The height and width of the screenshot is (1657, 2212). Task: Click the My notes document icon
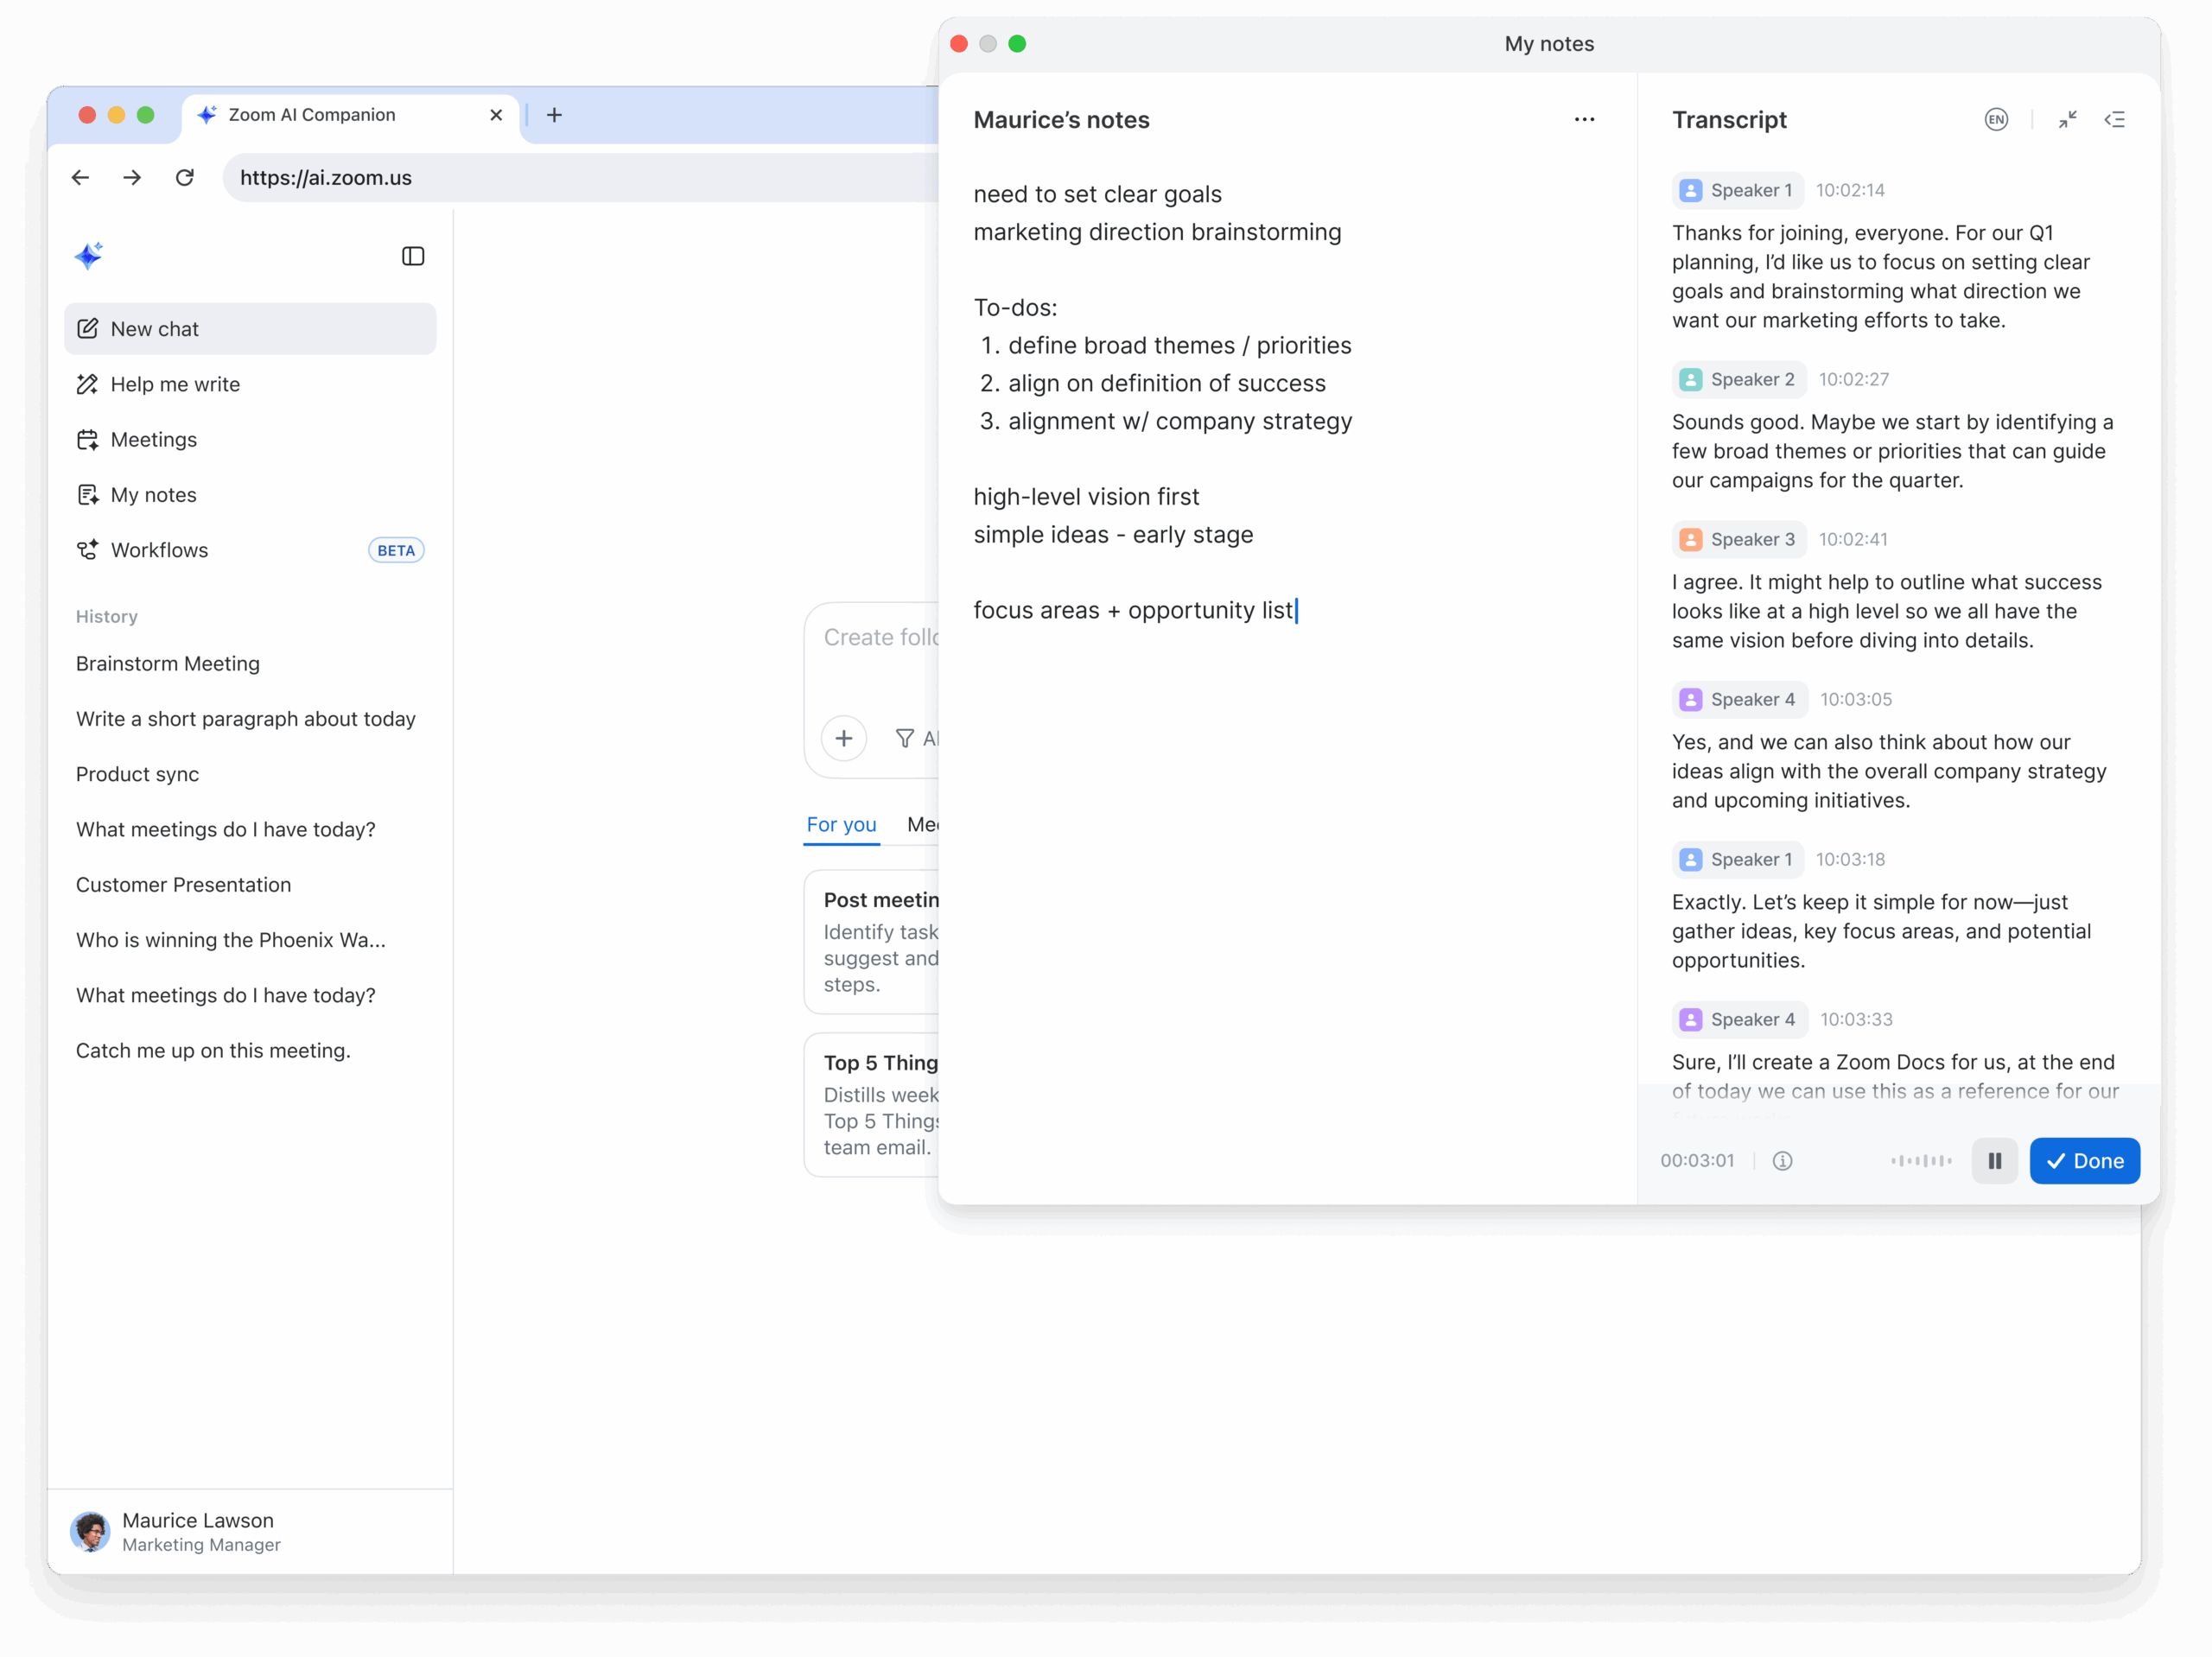(88, 494)
